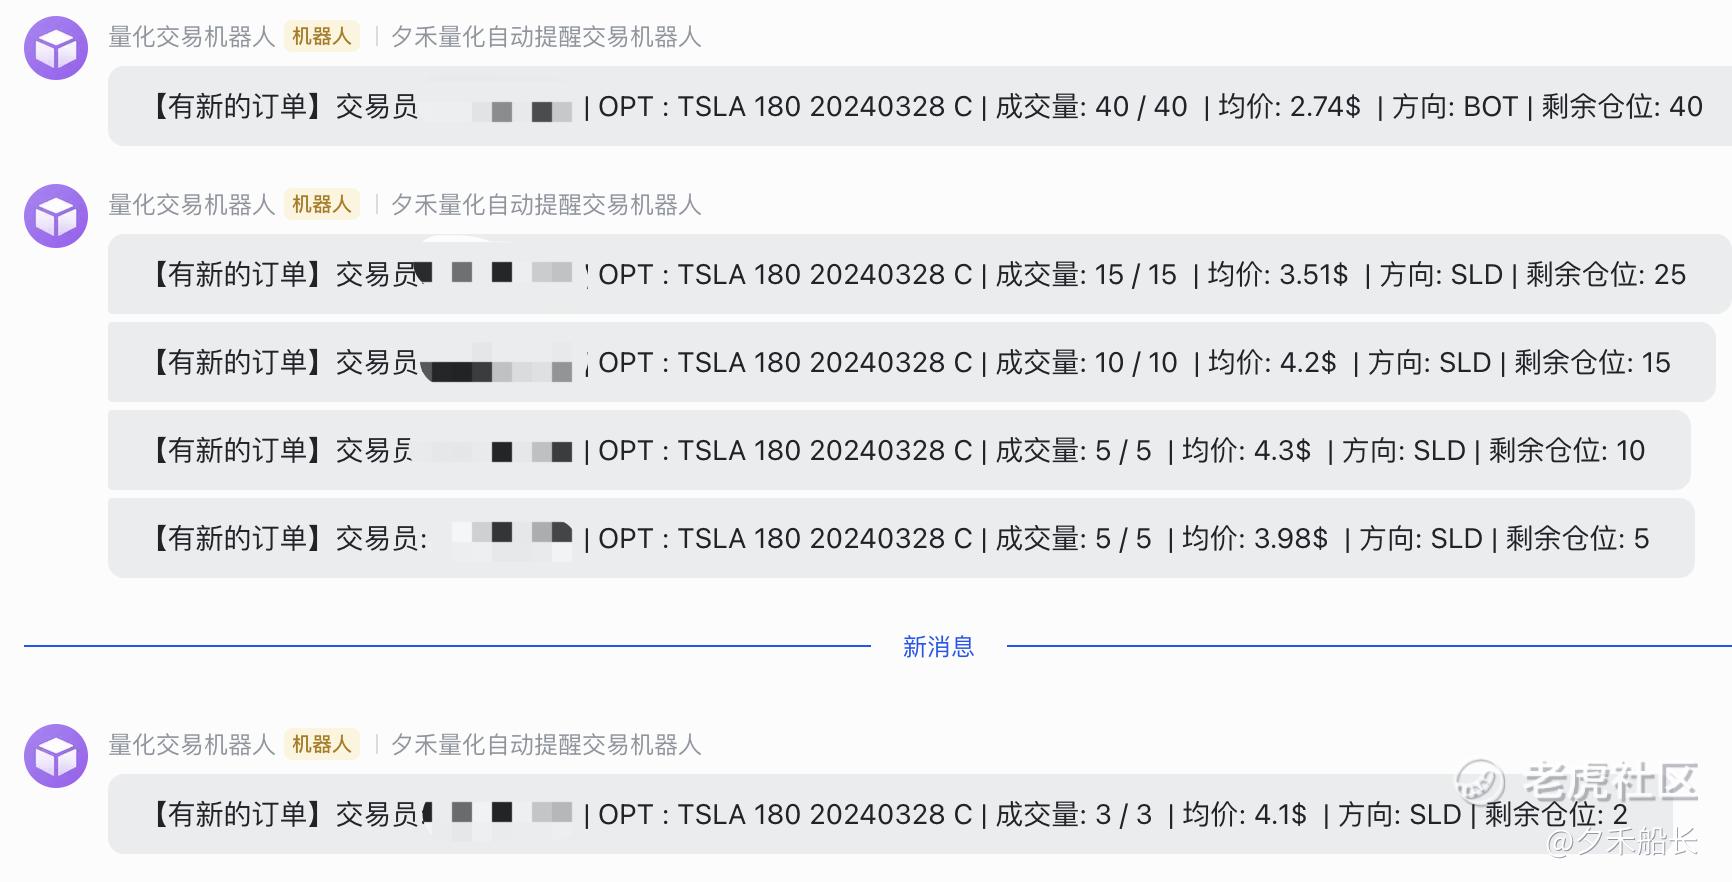
Task: Select the BOT order message with 剩余仓位 40
Action: point(920,106)
